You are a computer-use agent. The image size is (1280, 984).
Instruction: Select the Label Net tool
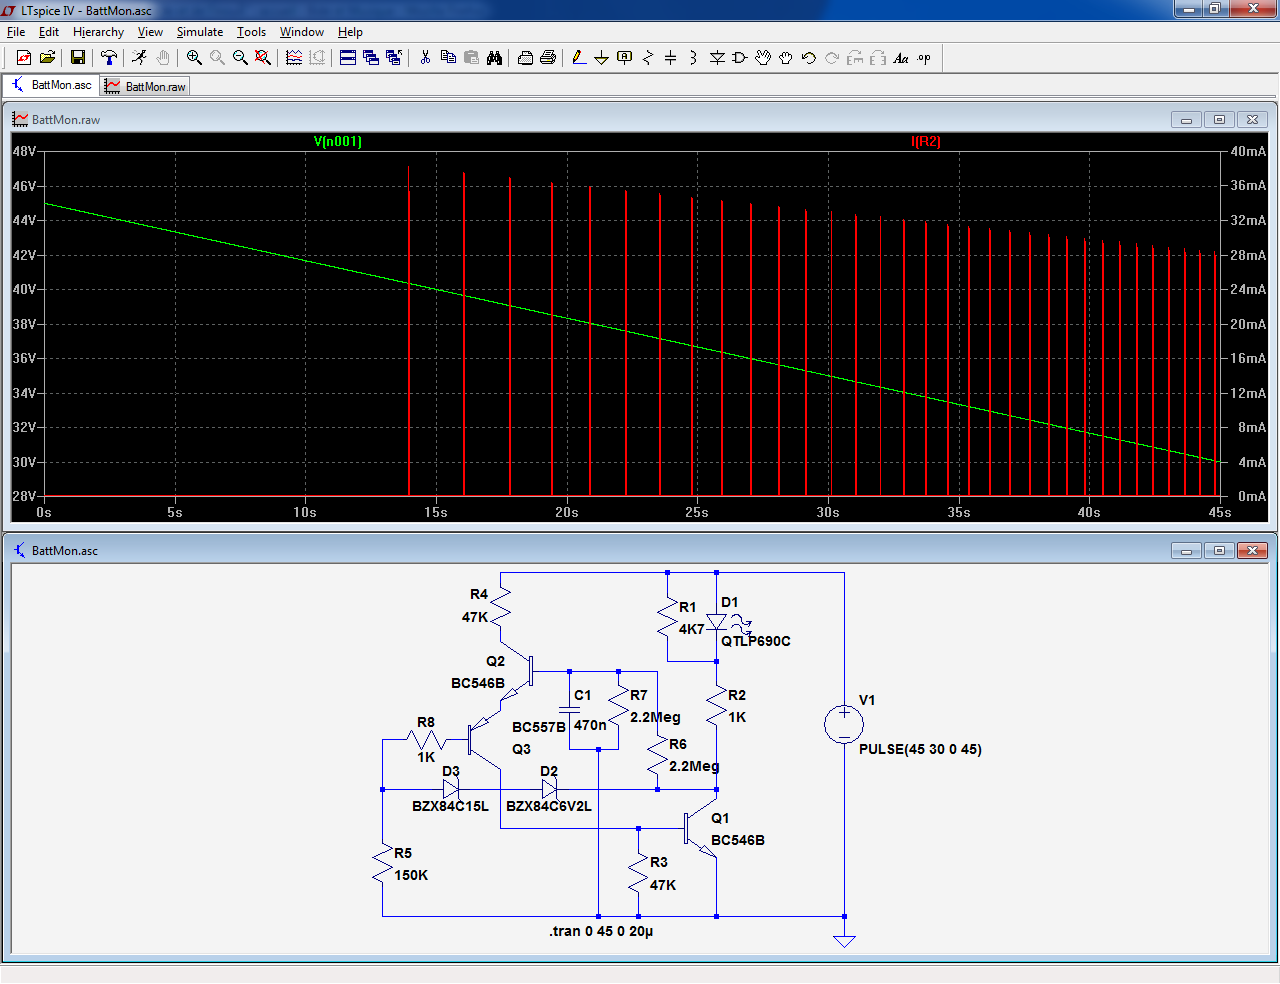click(625, 58)
